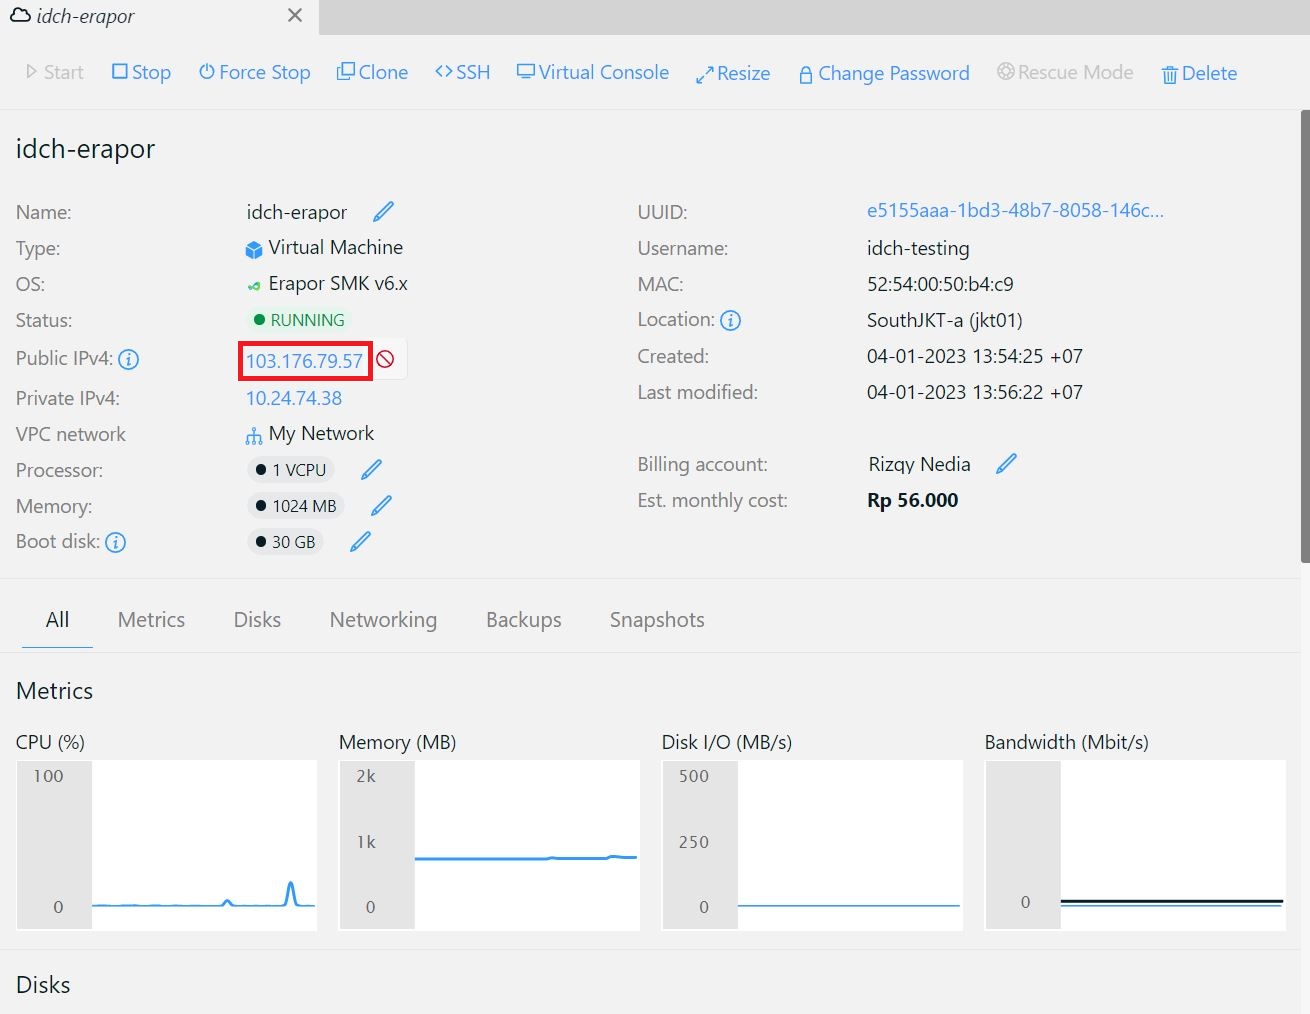Click the Delete button
Viewport: 1310px width, 1014px height.
coord(1199,74)
